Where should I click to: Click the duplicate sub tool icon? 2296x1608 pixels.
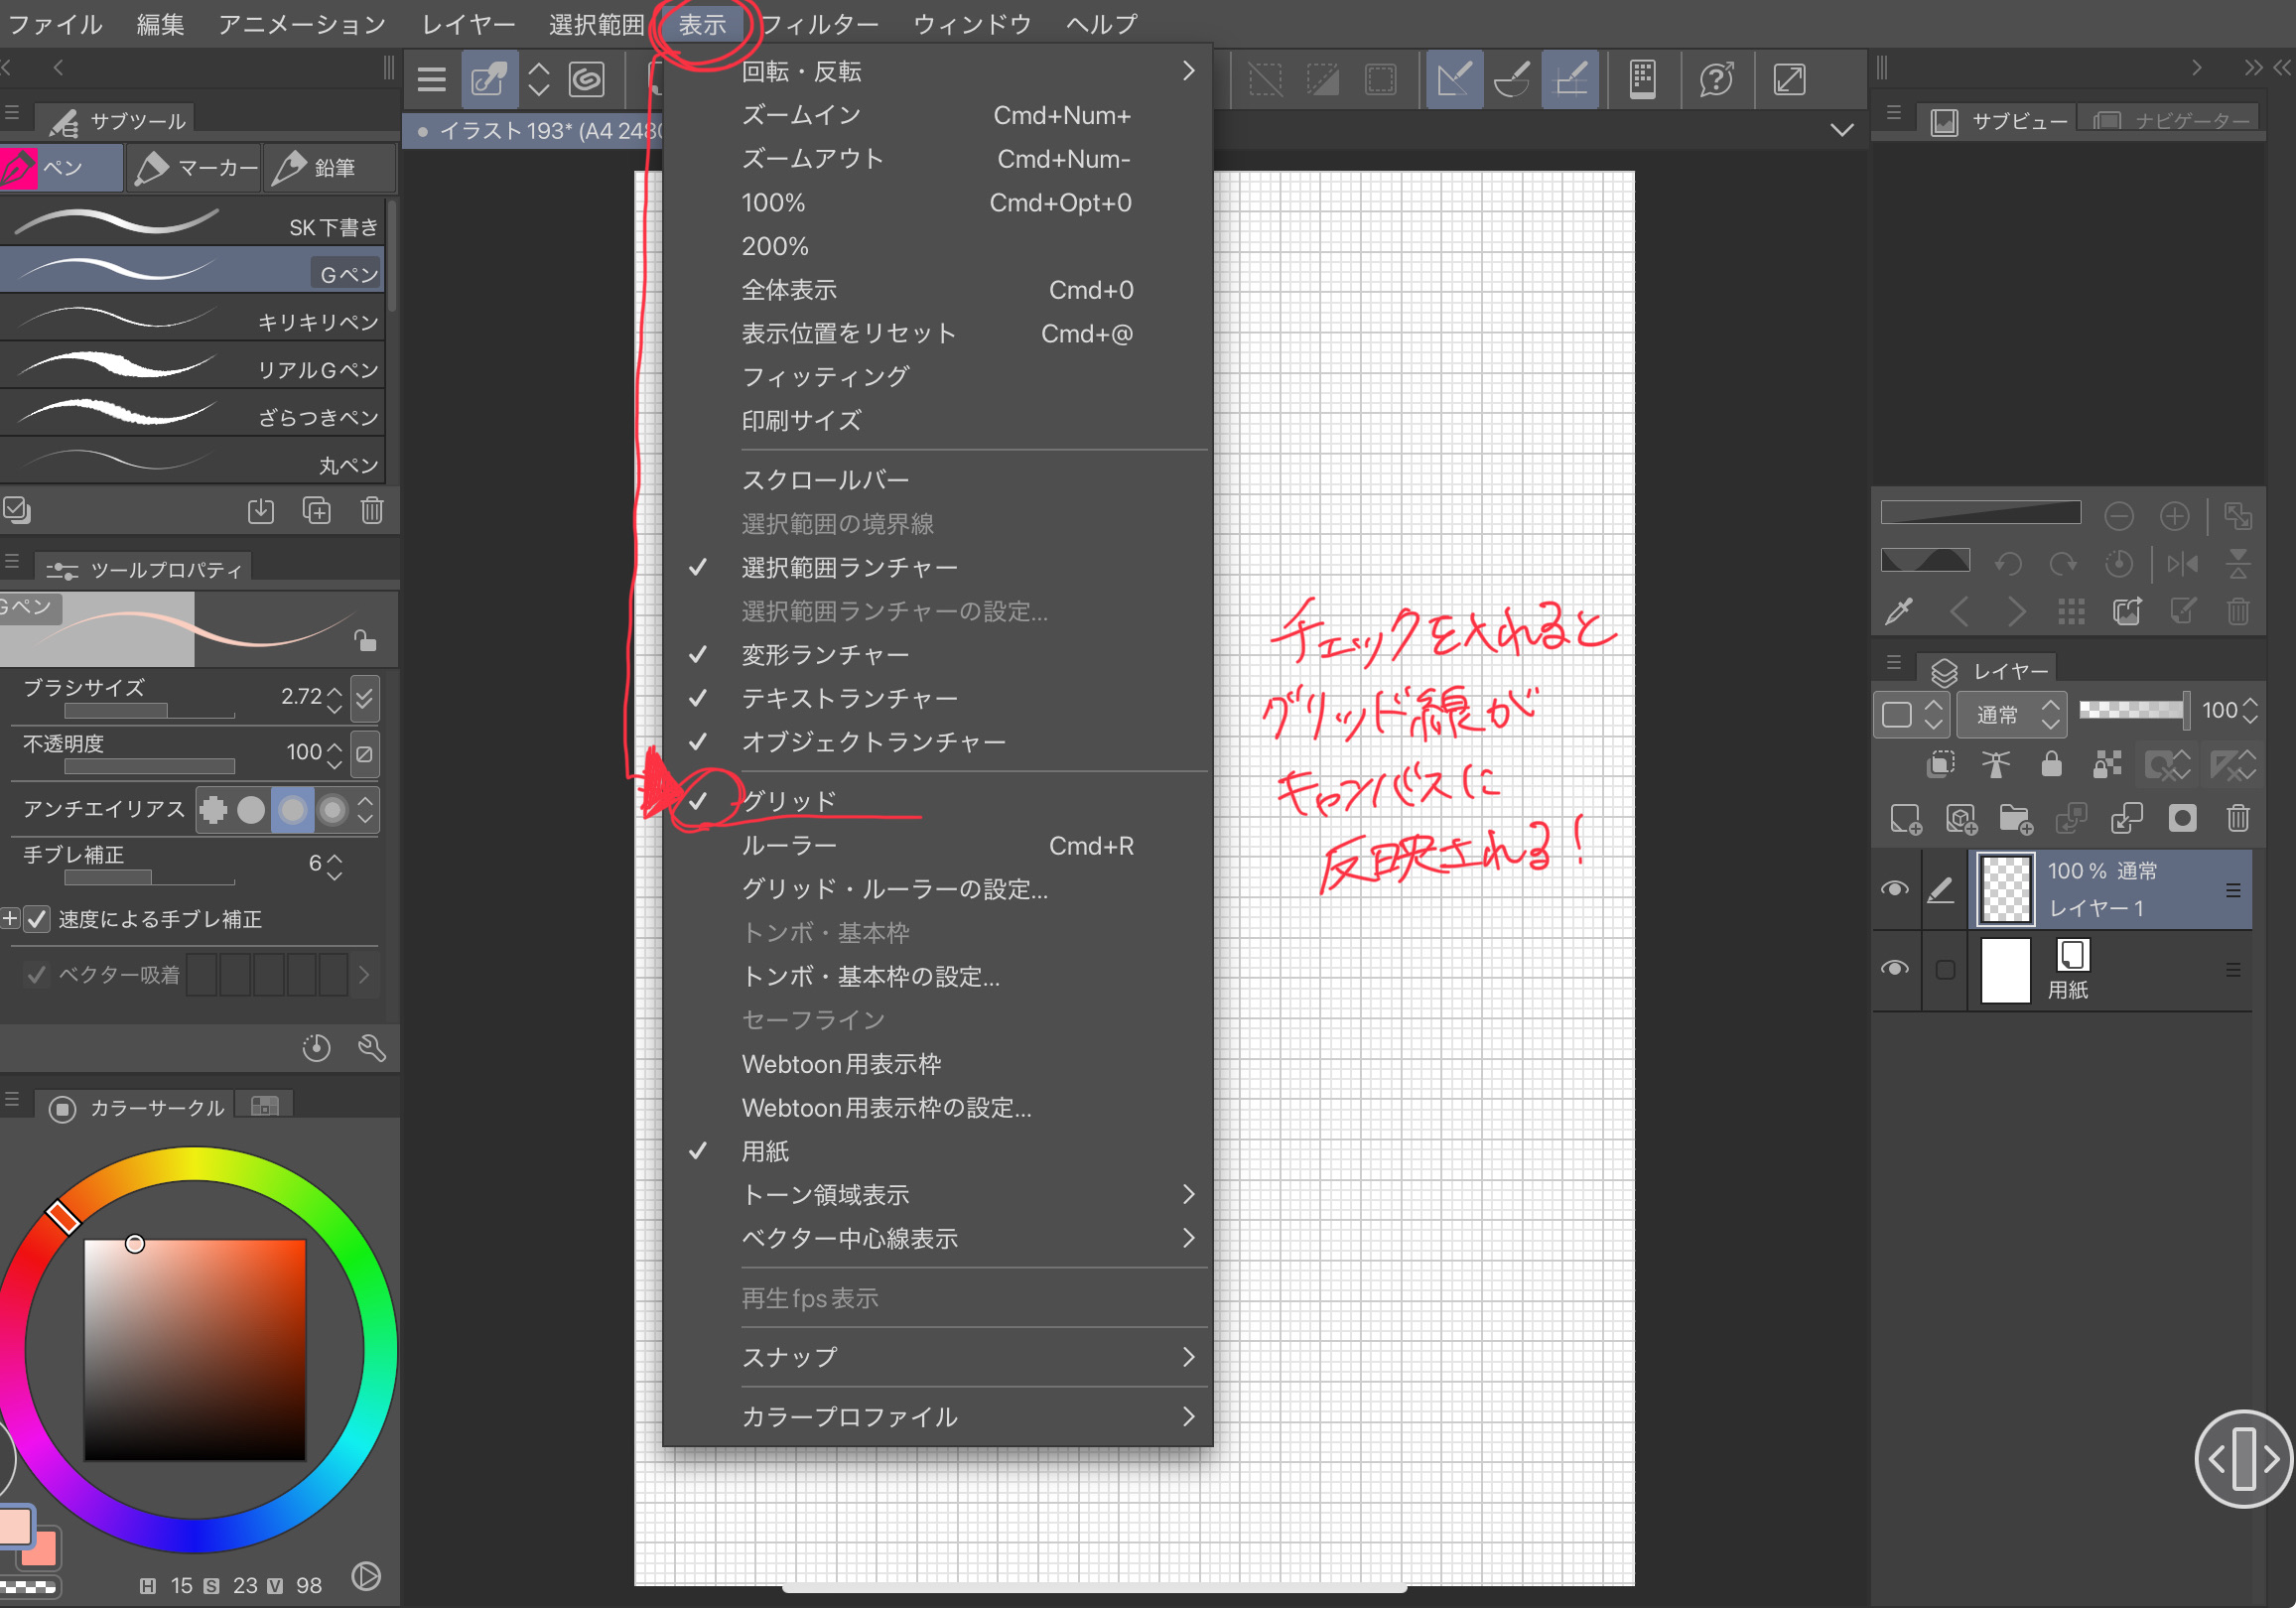pyautogui.click(x=316, y=511)
